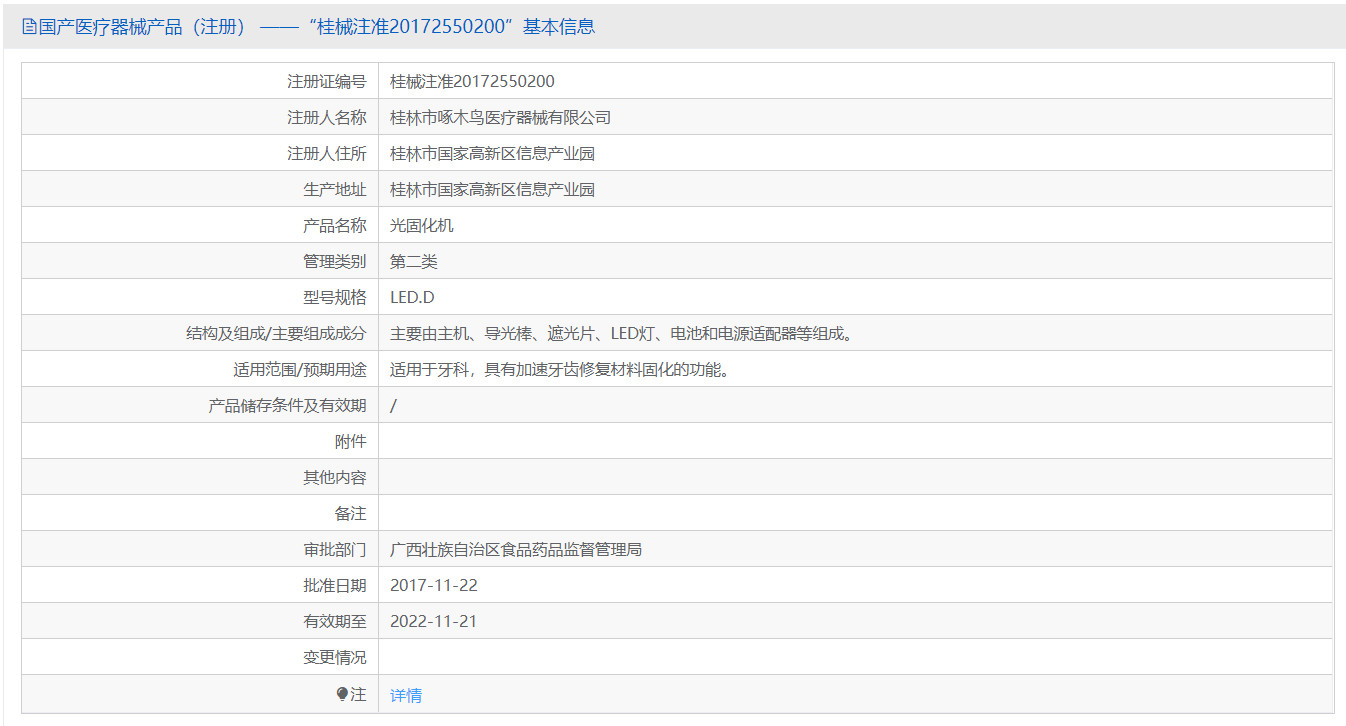Open the 详情 link in the 注 row
1346x726 pixels.
pos(406,695)
